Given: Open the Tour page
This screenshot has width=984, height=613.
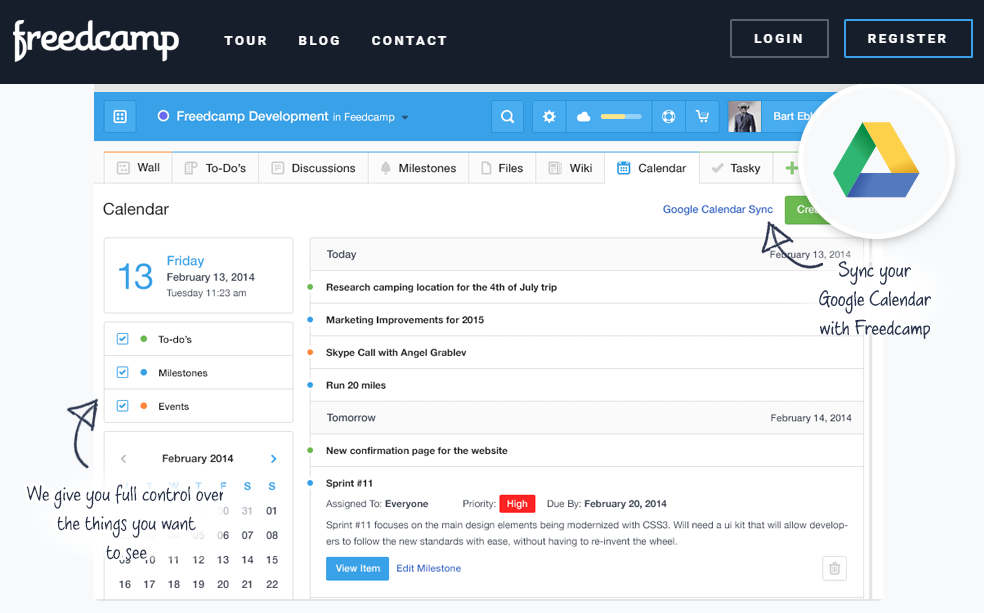Looking at the screenshot, I should (245, 40).
